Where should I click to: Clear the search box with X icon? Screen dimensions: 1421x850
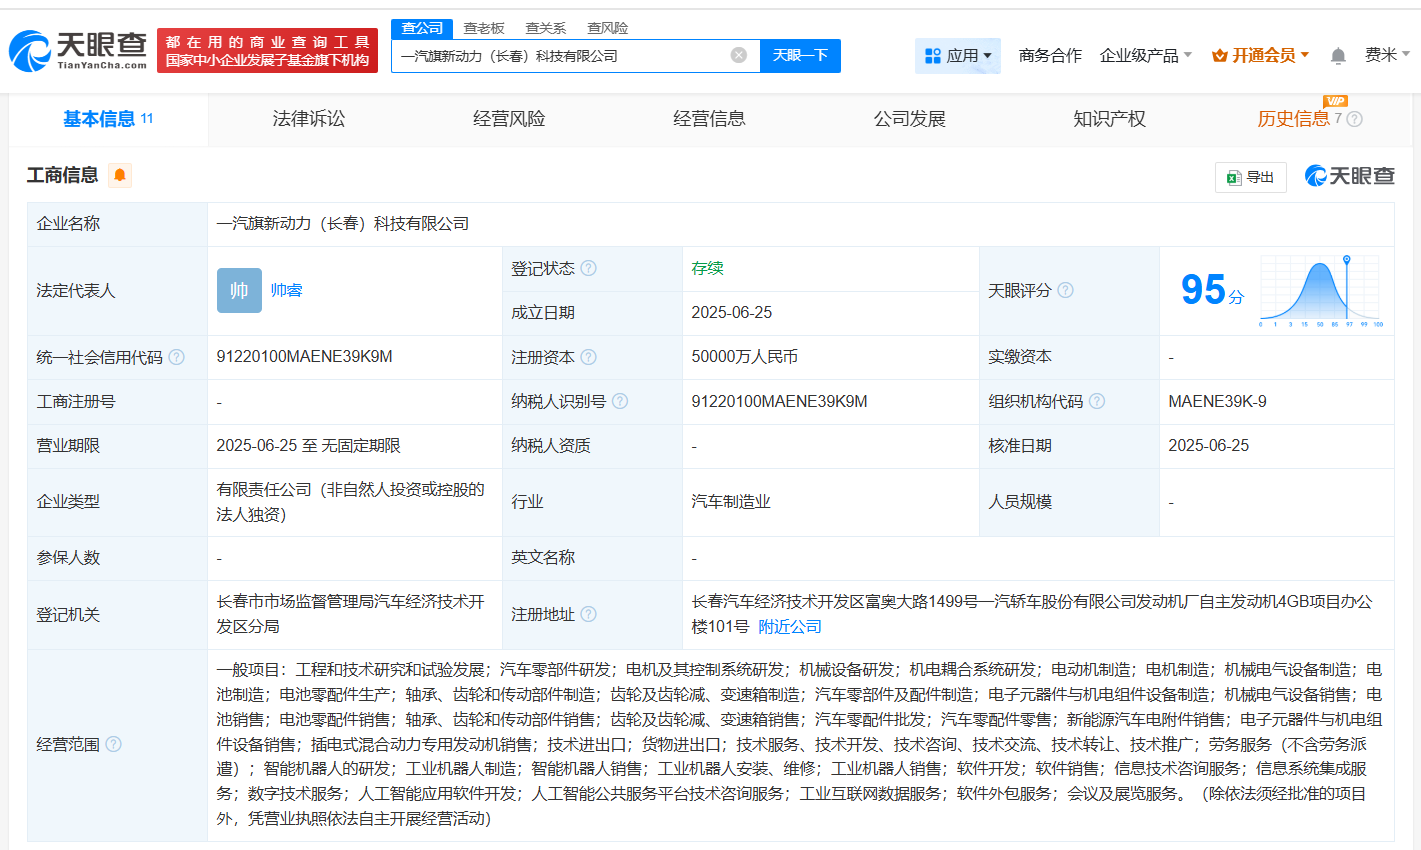pyautogui.click(x=739, y=56)
